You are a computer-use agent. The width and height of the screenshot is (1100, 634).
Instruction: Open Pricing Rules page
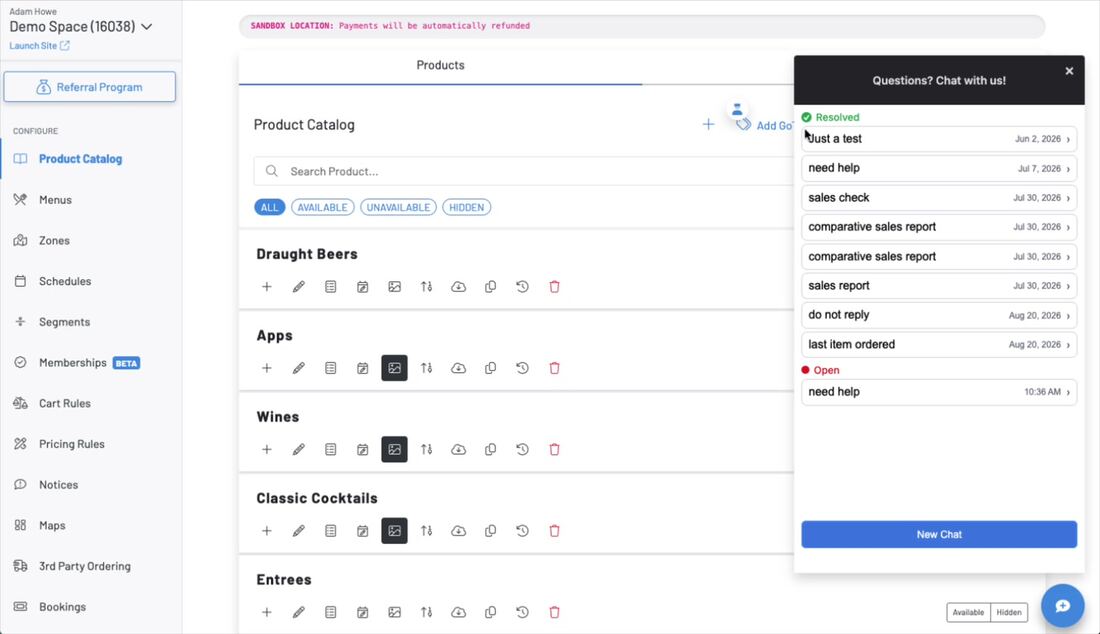(72, 444)
